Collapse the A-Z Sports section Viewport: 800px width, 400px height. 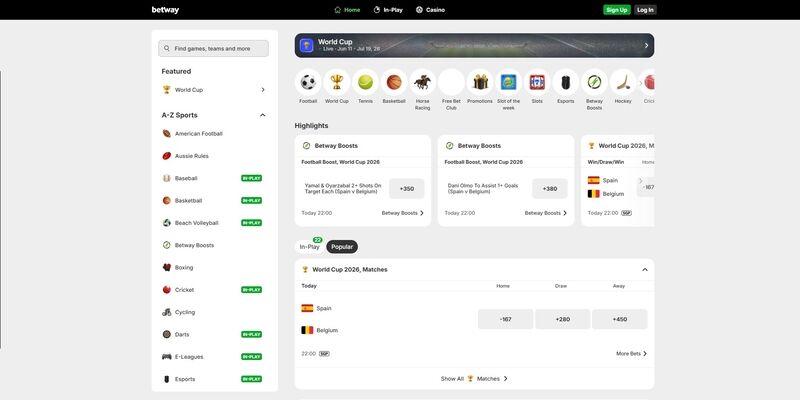point(263,115)
